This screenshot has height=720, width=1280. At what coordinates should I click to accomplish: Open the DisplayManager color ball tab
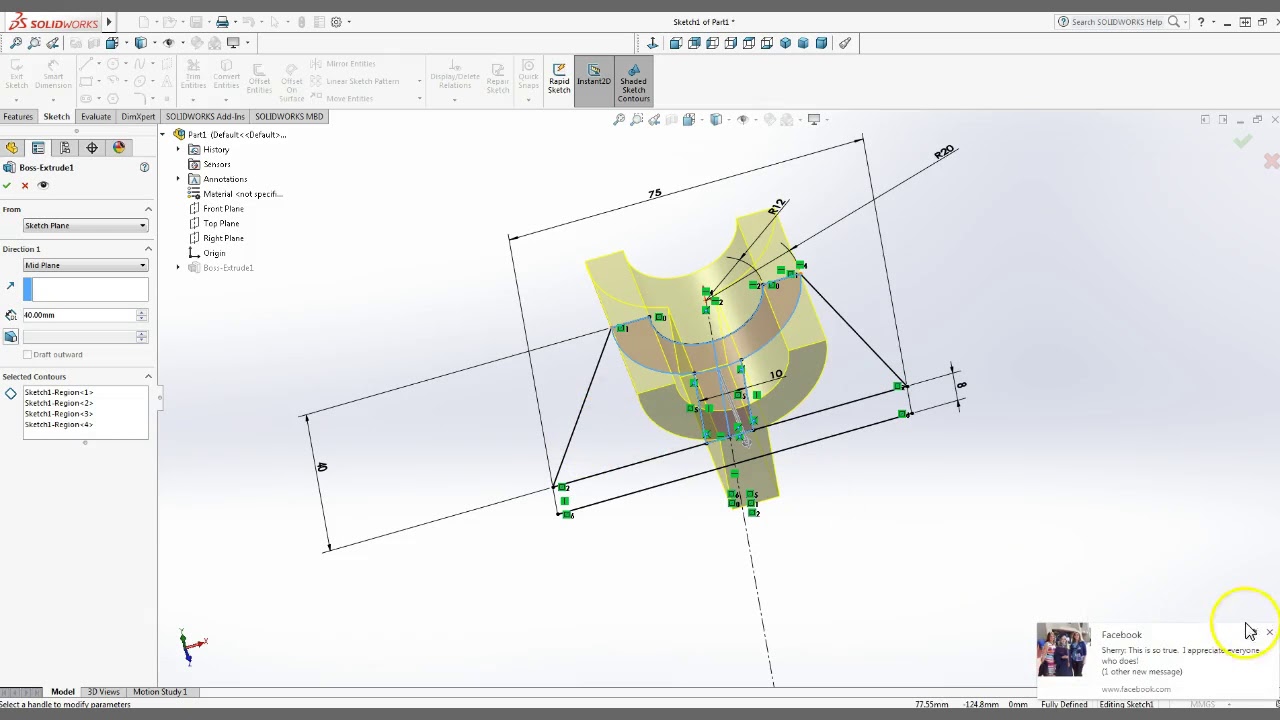tap(119, 148)
